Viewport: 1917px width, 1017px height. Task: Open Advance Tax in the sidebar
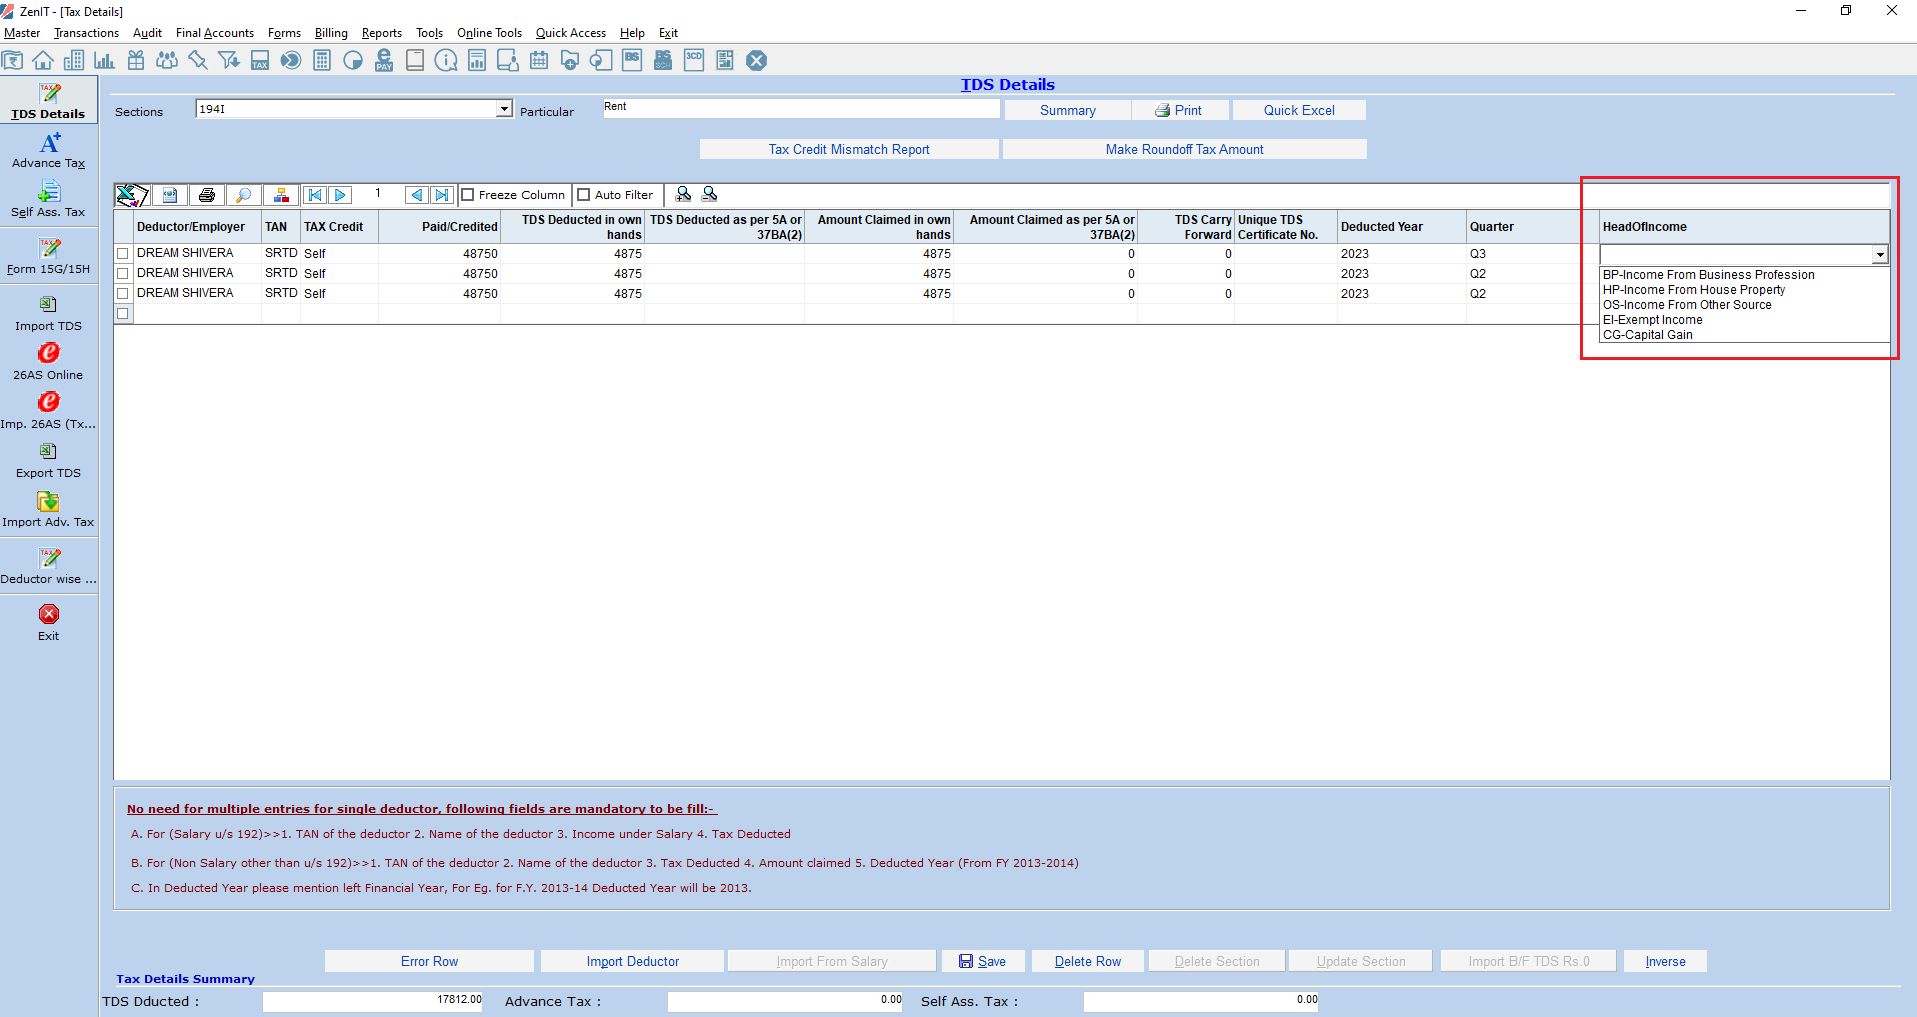click(x=48, y=151)
